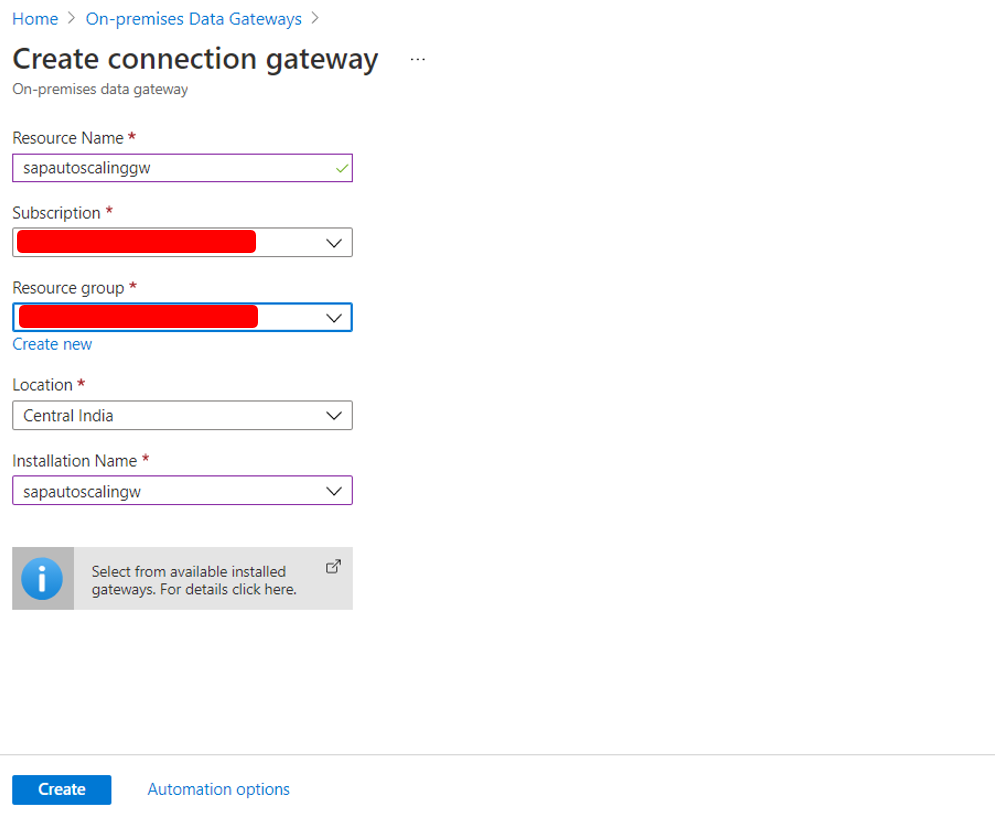Click breadcrumb chevron after On-premises Data Gateways
This screenshot has width=995, height=817.
pyautogui.click(x=315, y=18)
